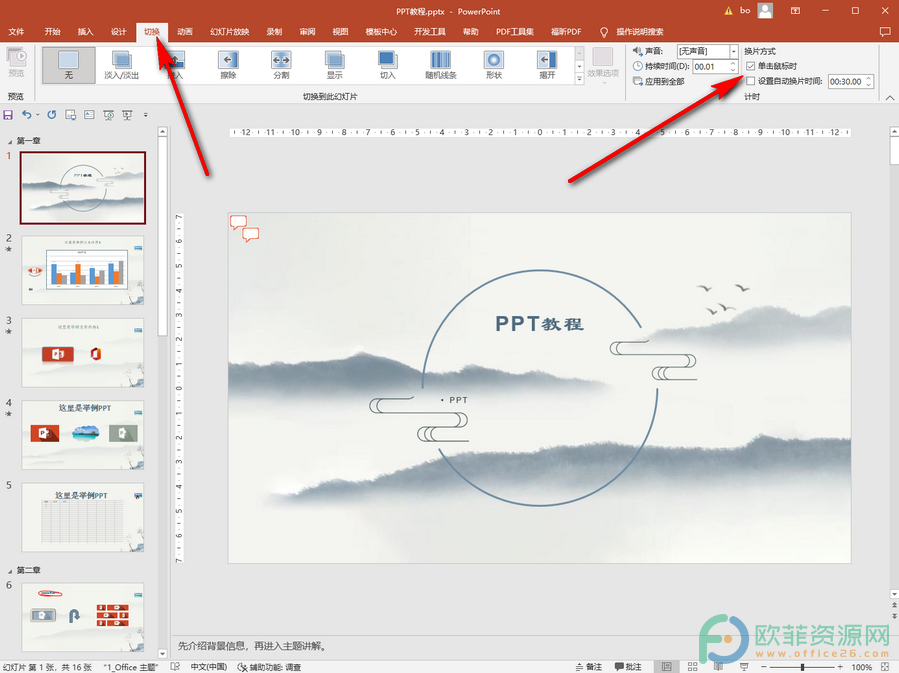Select slide 2 thumbnail with bar chart
Screen dimensions: 899x673
tap(83, 269)
